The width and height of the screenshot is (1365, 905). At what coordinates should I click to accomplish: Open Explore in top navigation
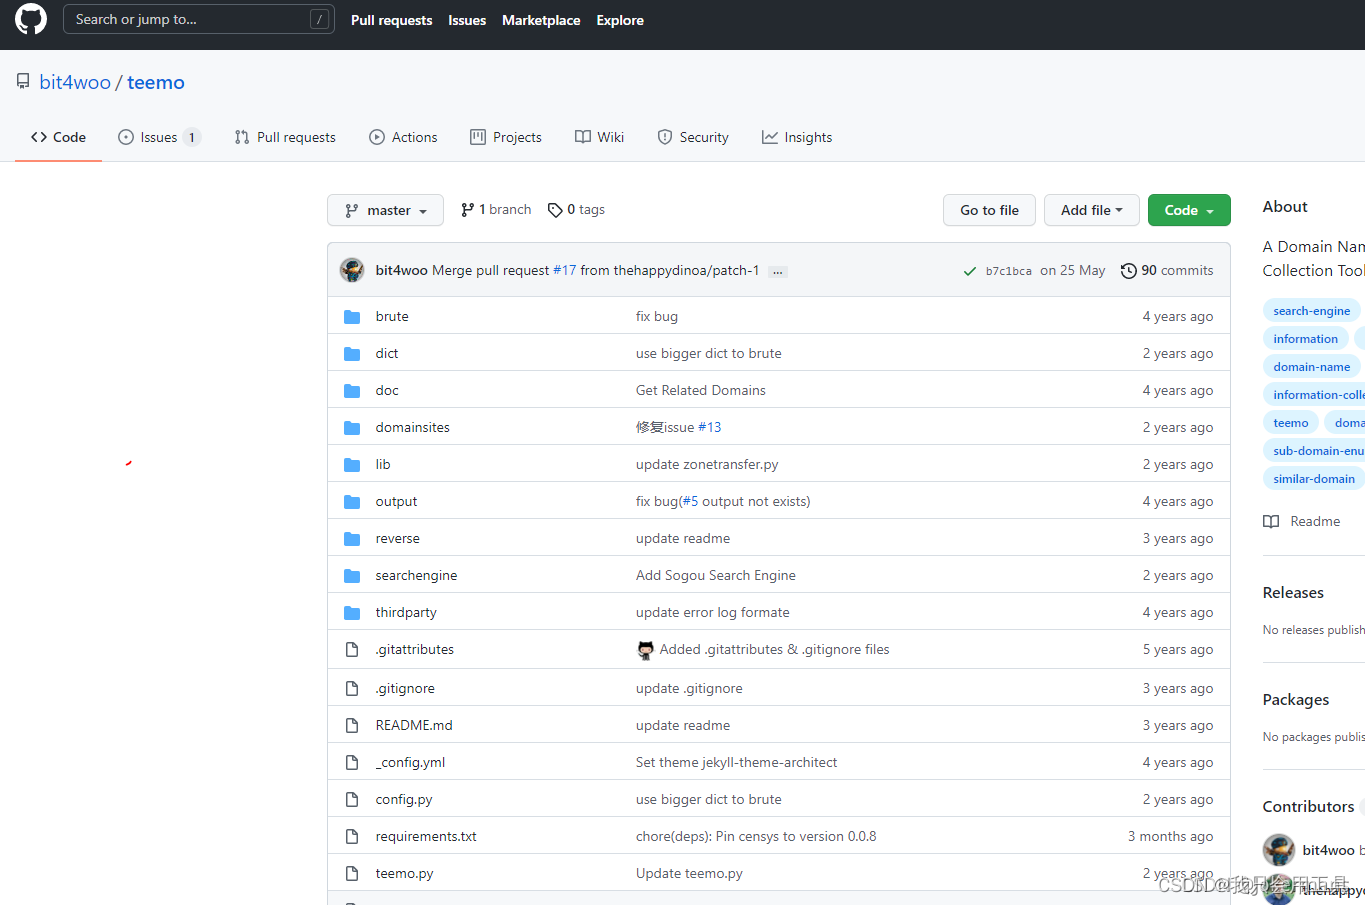(x=620, y=20)
